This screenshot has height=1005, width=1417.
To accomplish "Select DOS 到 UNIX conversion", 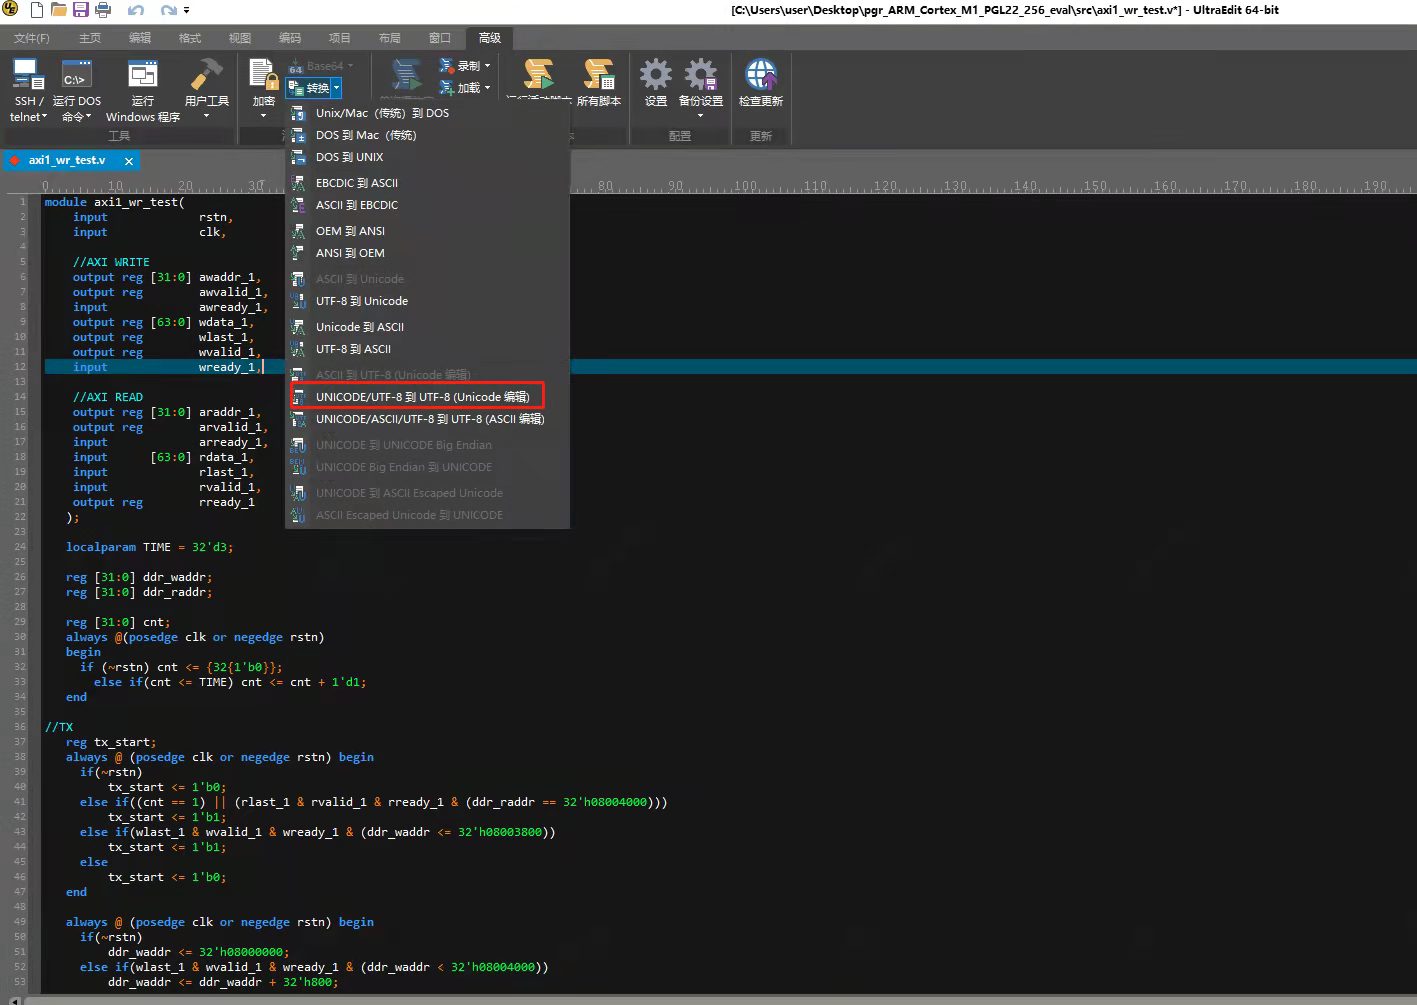I will tap(349, 157).
